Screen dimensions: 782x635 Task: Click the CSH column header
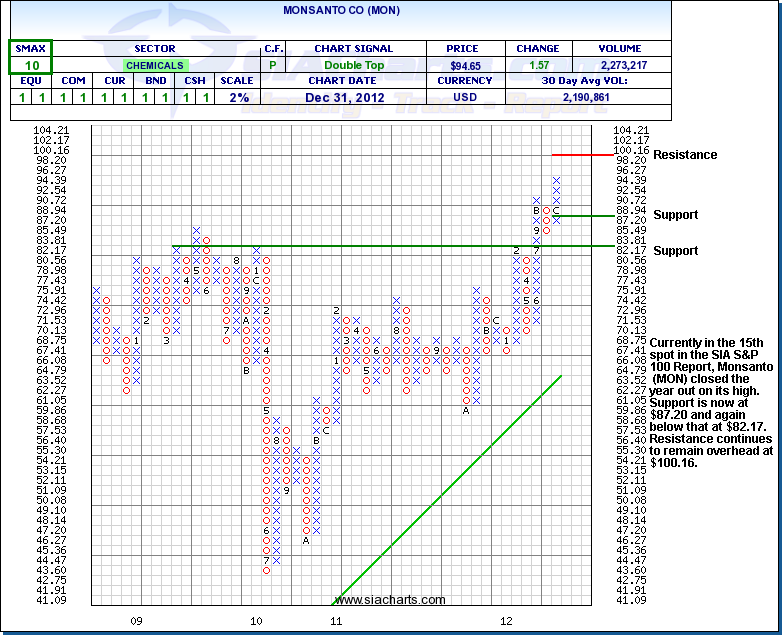point(193,82)
